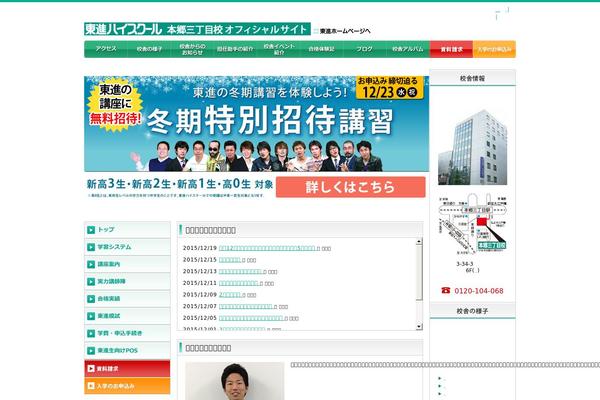Viewport: 600px width, 400px height.
Task: Click the 東進ハイスクール site logo header
Action: click(x=197, y=29)
